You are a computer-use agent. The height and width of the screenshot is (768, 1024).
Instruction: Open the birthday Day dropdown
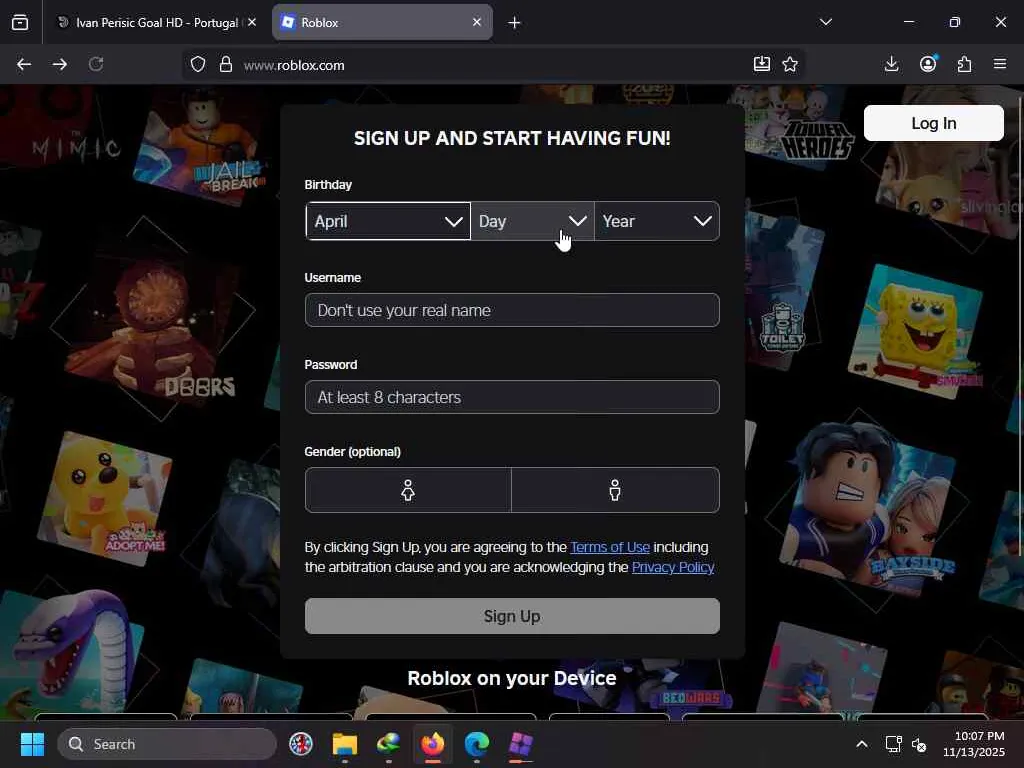[x=532, y=221]
